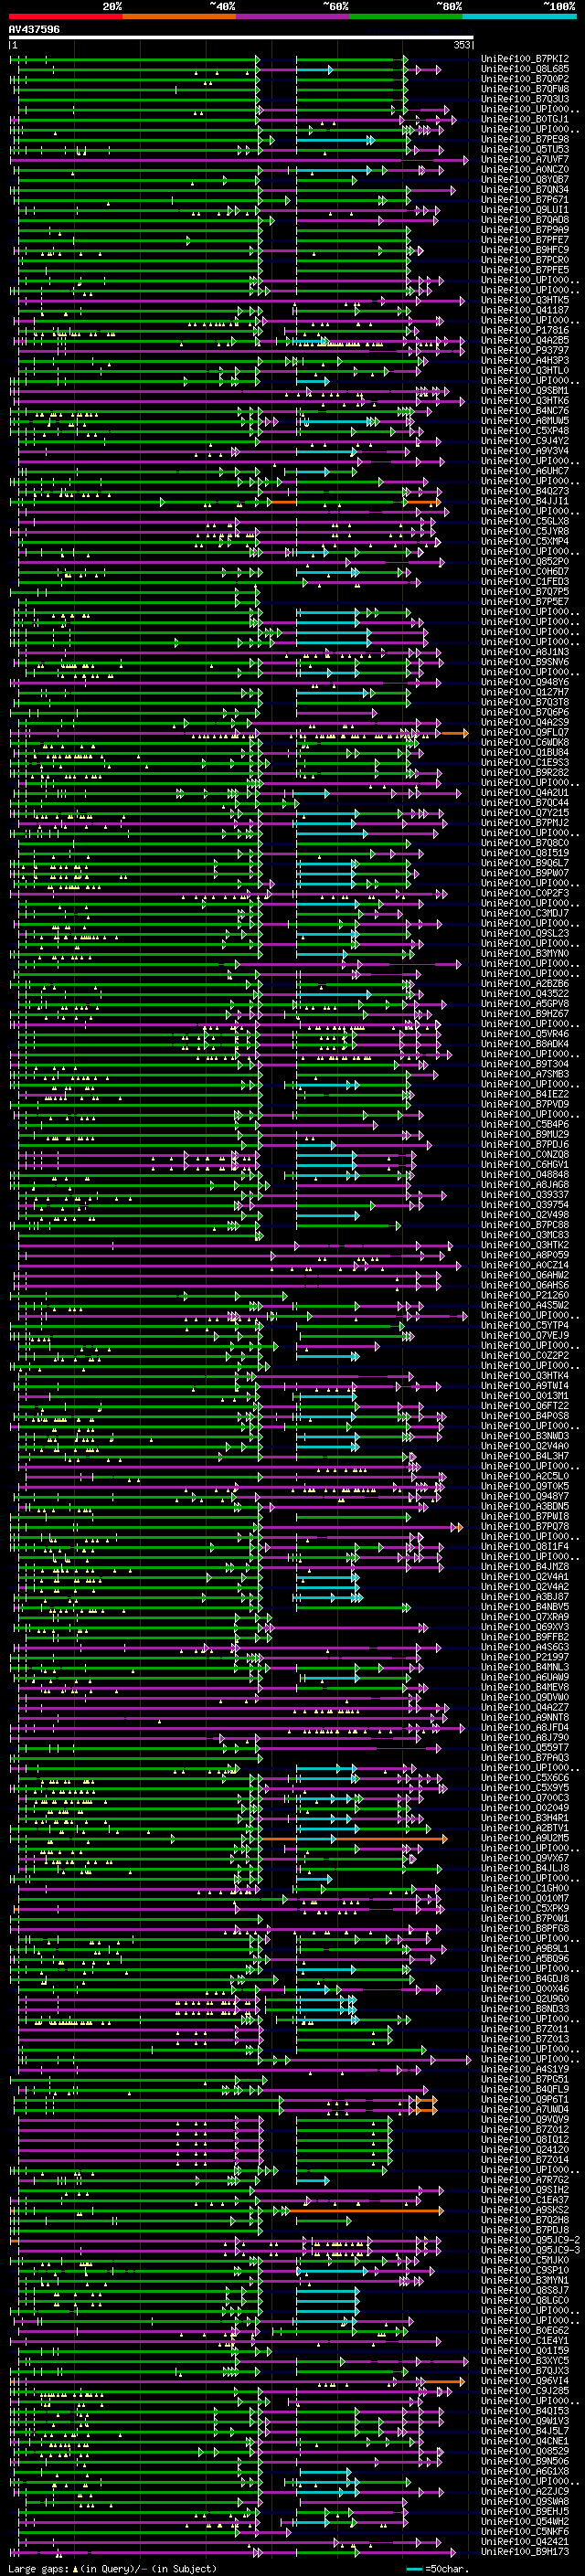585x2576 pixels.
Task: Click hit label UniRef100_A4H3P3
Action: (x=525, y=360)
